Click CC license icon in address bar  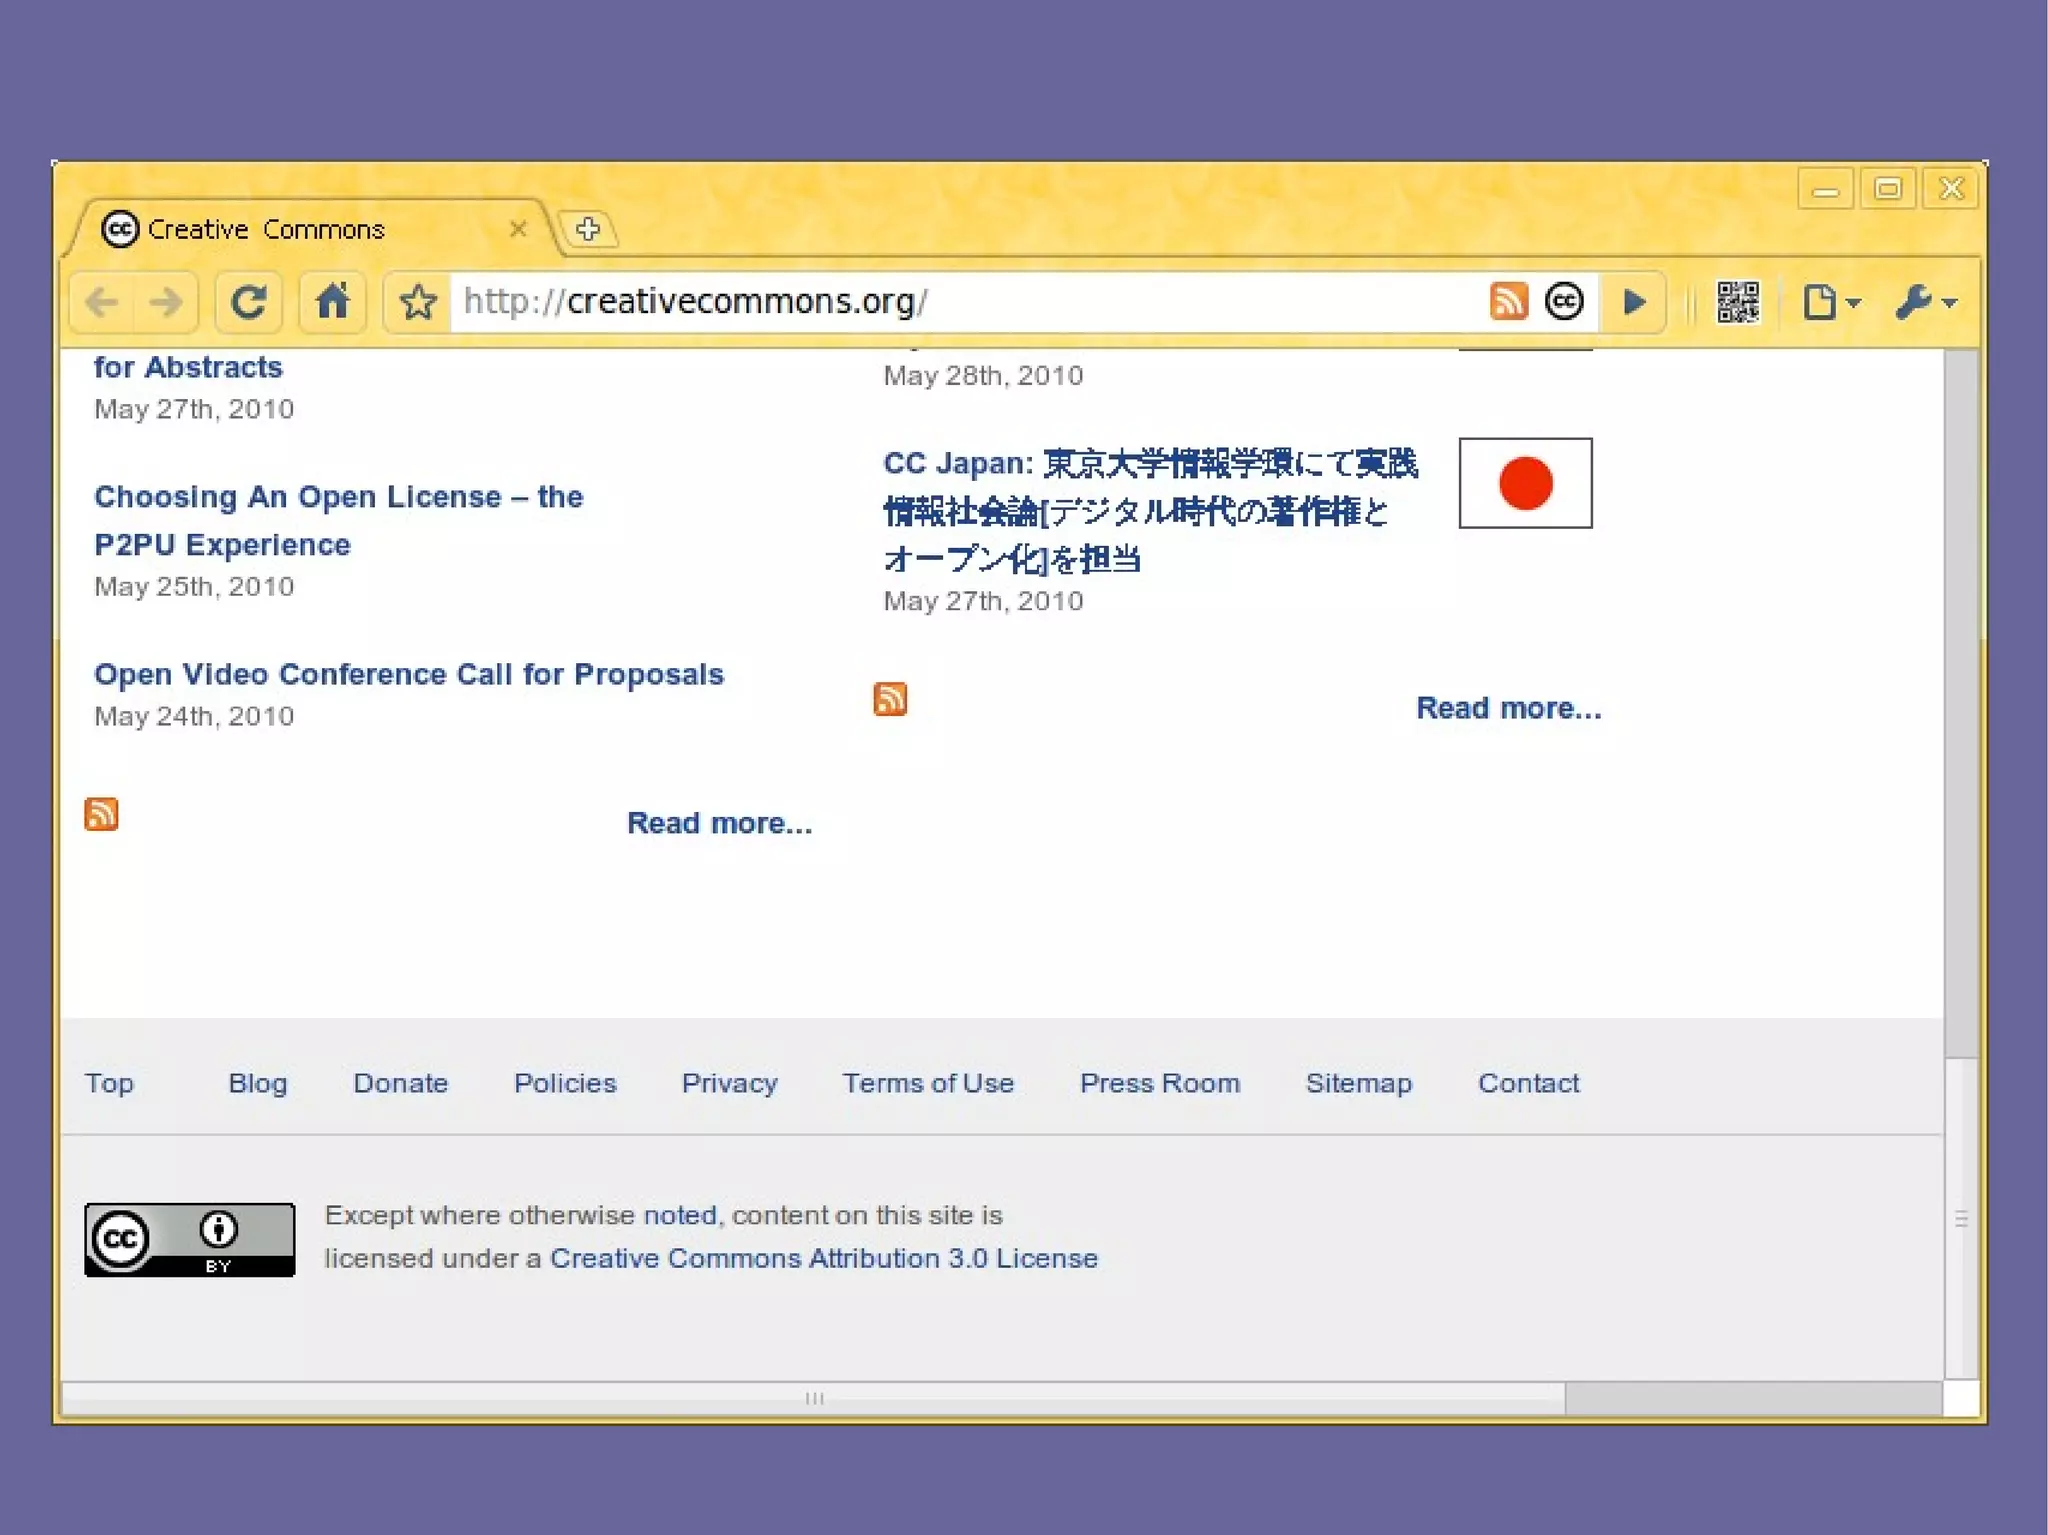tap(1564, 301)
